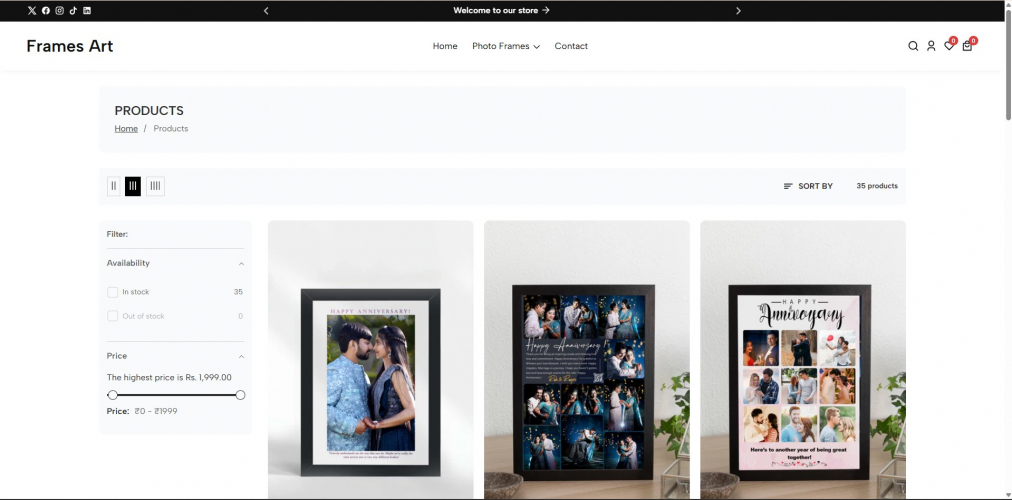Open the pink nine-photo Anniversary frame product
The image size is (1012, 500).
803,360
